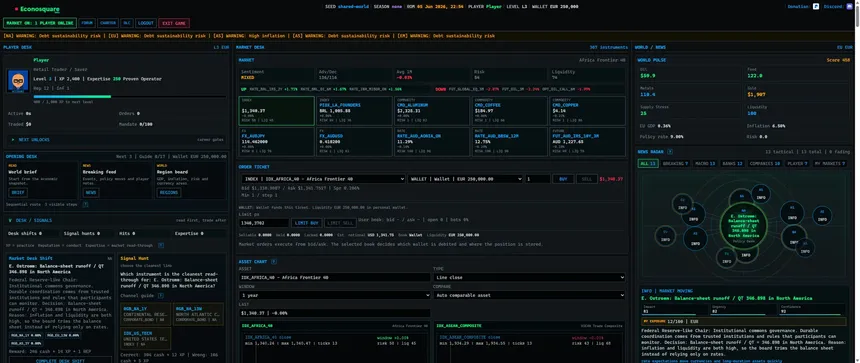Click the EXIT GAME button
The image size is (860, 363).
click(174, 23)
